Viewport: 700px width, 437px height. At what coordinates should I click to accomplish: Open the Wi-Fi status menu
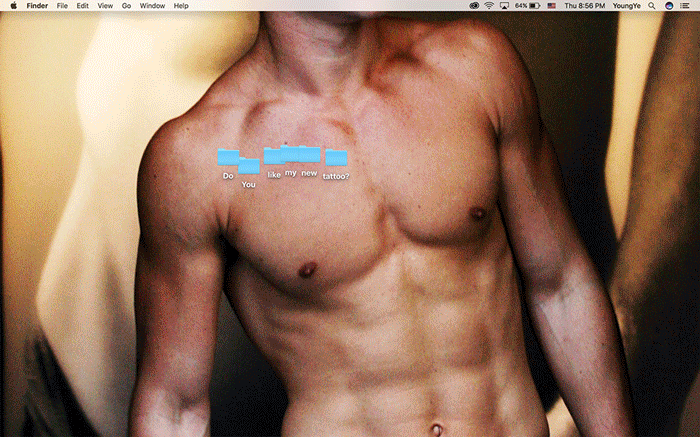(489, 6)
